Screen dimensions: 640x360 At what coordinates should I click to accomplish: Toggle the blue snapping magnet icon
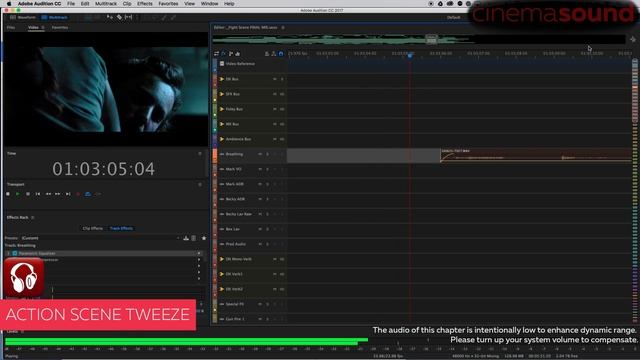pos(281,53)
